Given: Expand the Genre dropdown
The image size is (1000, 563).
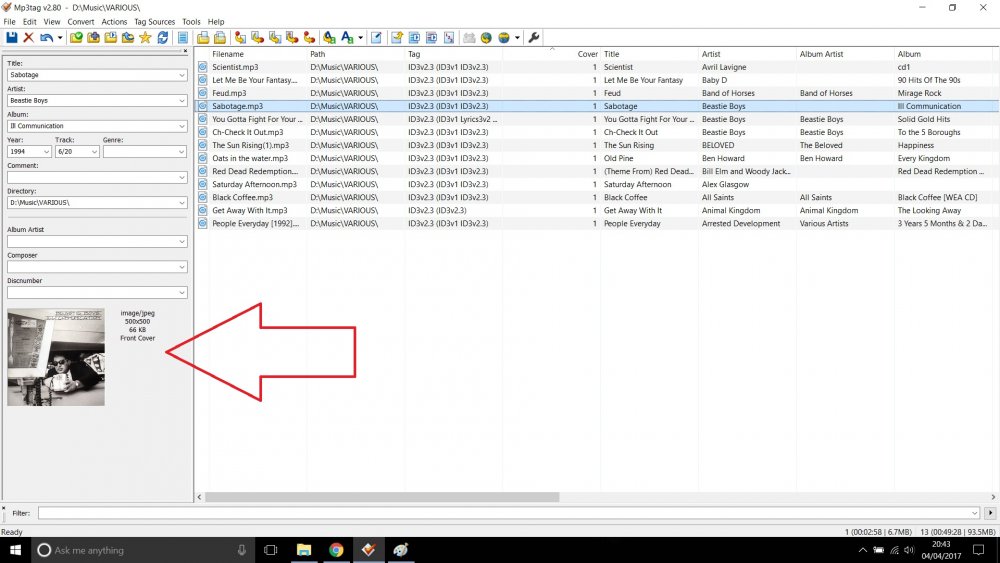Looking at the screenshot, I should tap(182, 152).
